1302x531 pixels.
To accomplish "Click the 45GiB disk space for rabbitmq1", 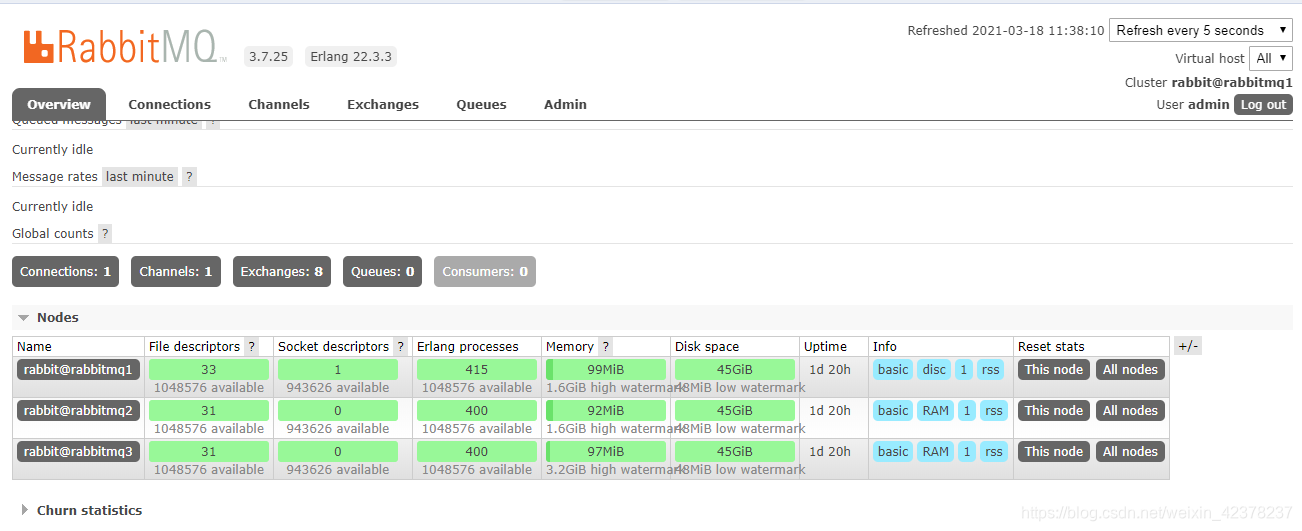I will click(735, 369).
